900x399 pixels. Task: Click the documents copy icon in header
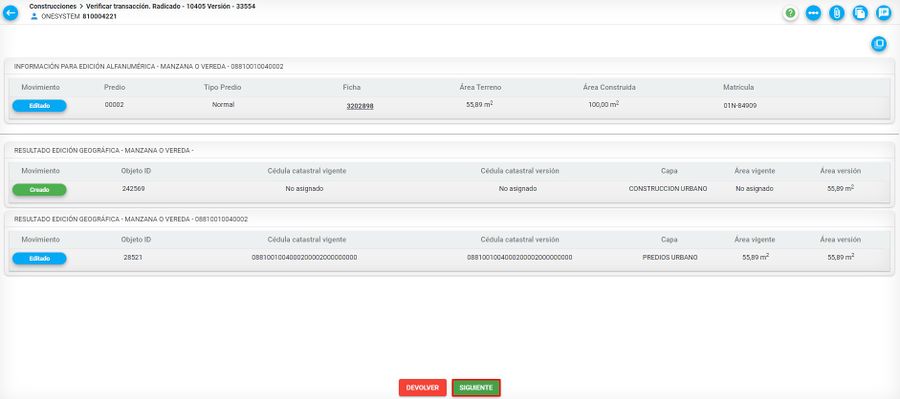860,13
